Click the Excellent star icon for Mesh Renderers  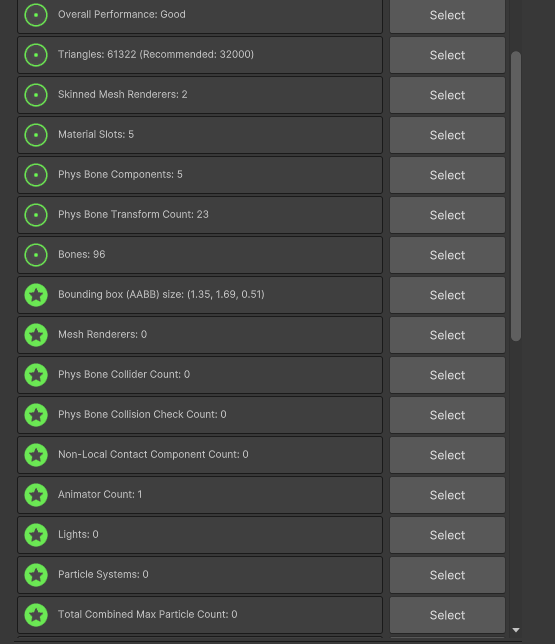(36, 335)
